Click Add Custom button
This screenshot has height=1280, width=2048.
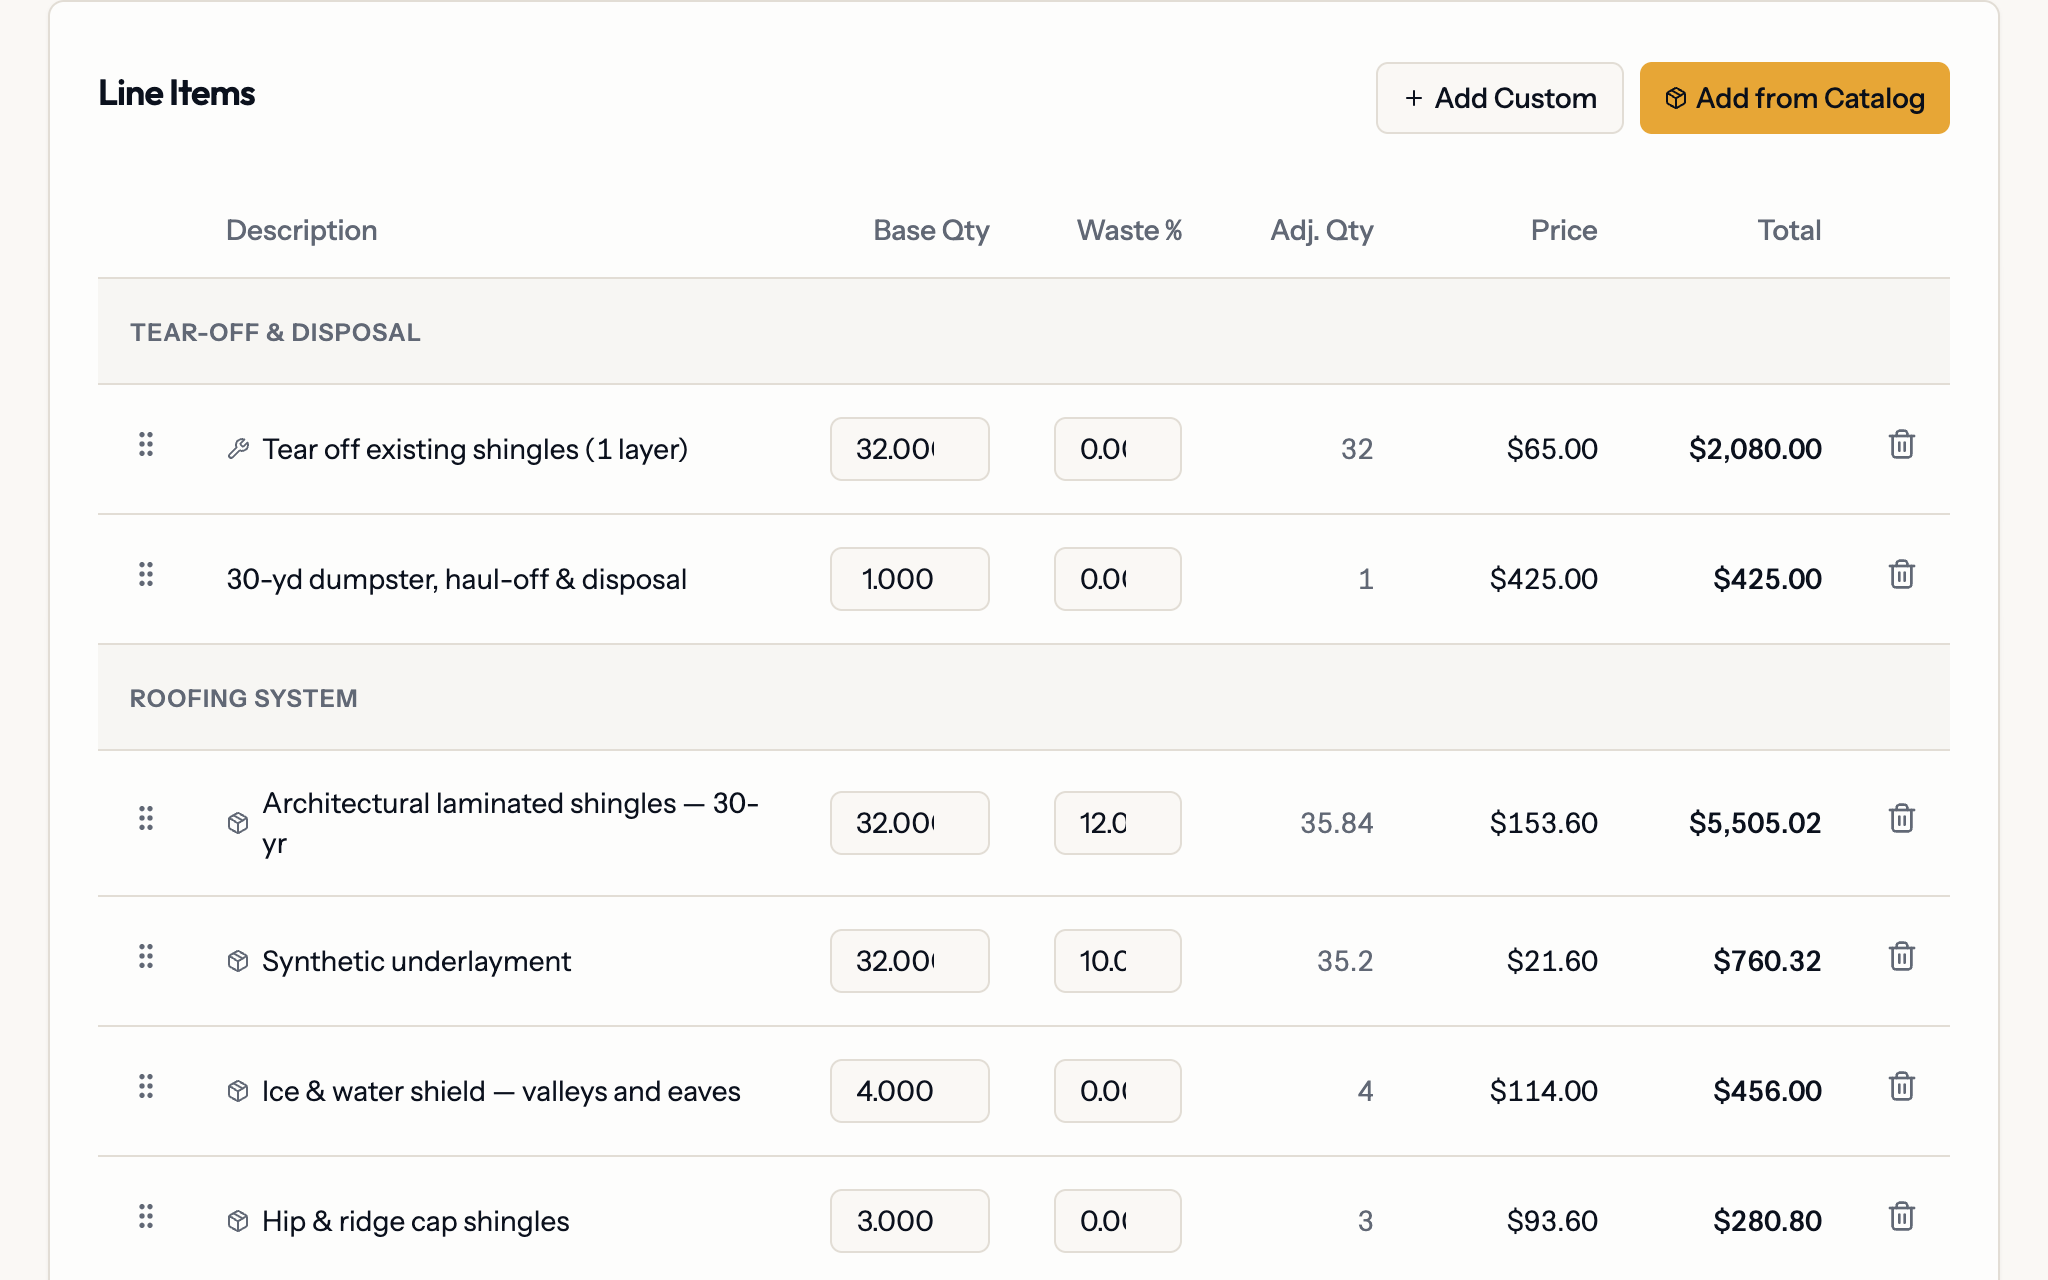pyautogui.click(x=1499, y=98)
